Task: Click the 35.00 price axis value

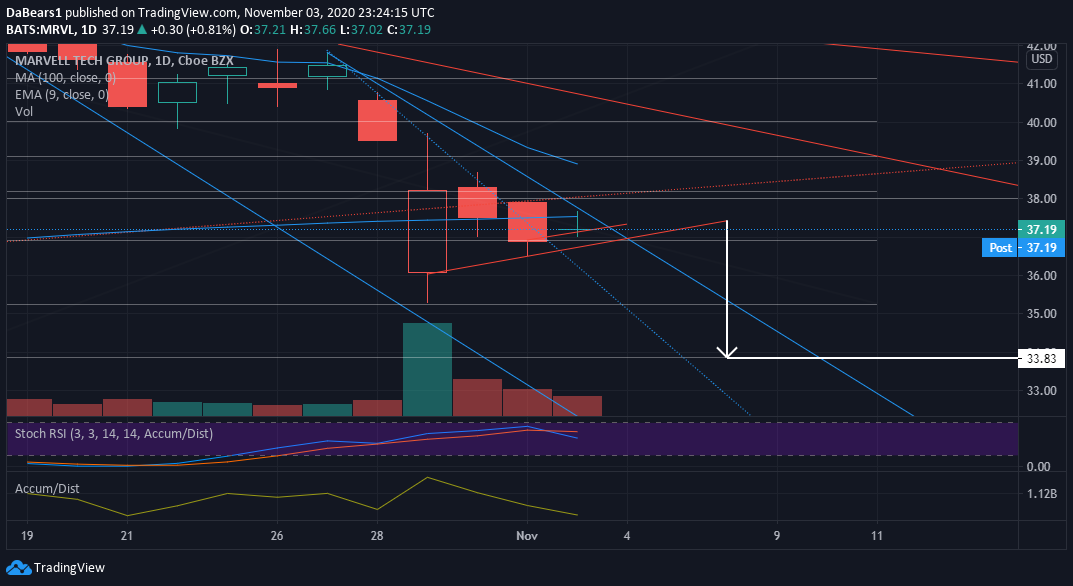Action: coord(1042,314)
